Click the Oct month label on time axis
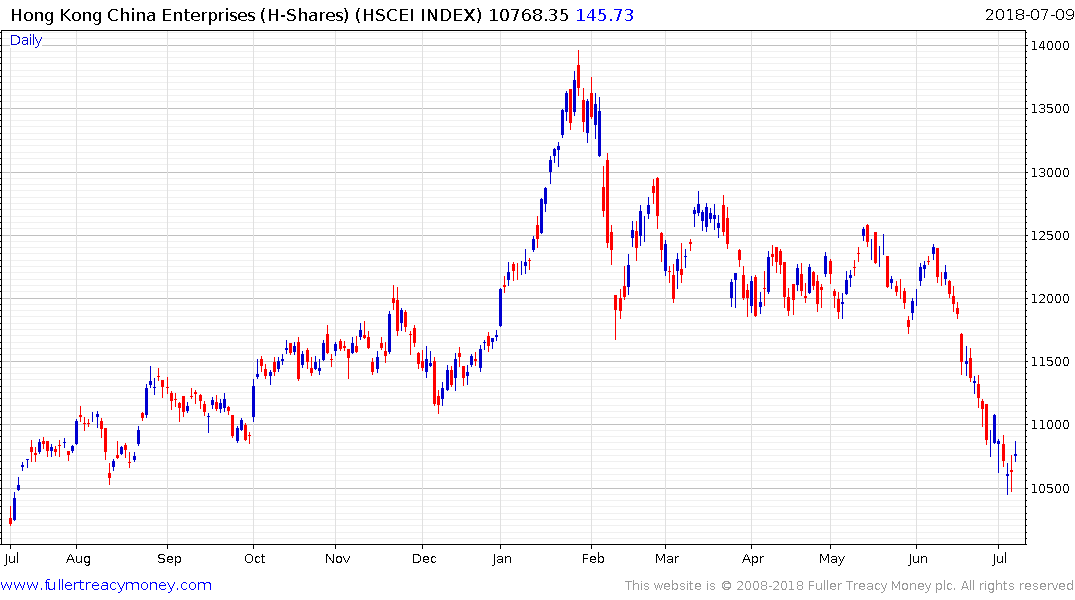 pos(254,559)
